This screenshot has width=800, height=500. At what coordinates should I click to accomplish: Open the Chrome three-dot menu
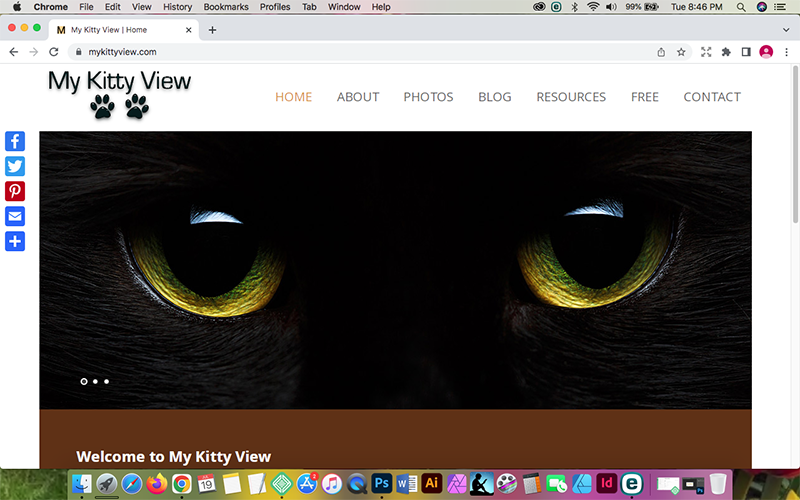pos(787,52)
